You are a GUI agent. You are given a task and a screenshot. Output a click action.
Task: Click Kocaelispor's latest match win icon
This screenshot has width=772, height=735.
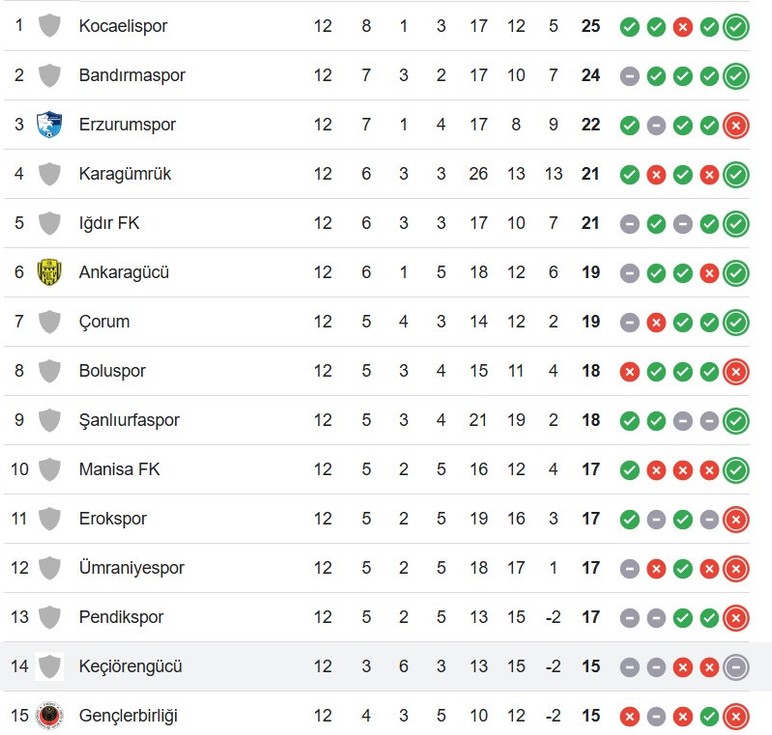point(736,27)
